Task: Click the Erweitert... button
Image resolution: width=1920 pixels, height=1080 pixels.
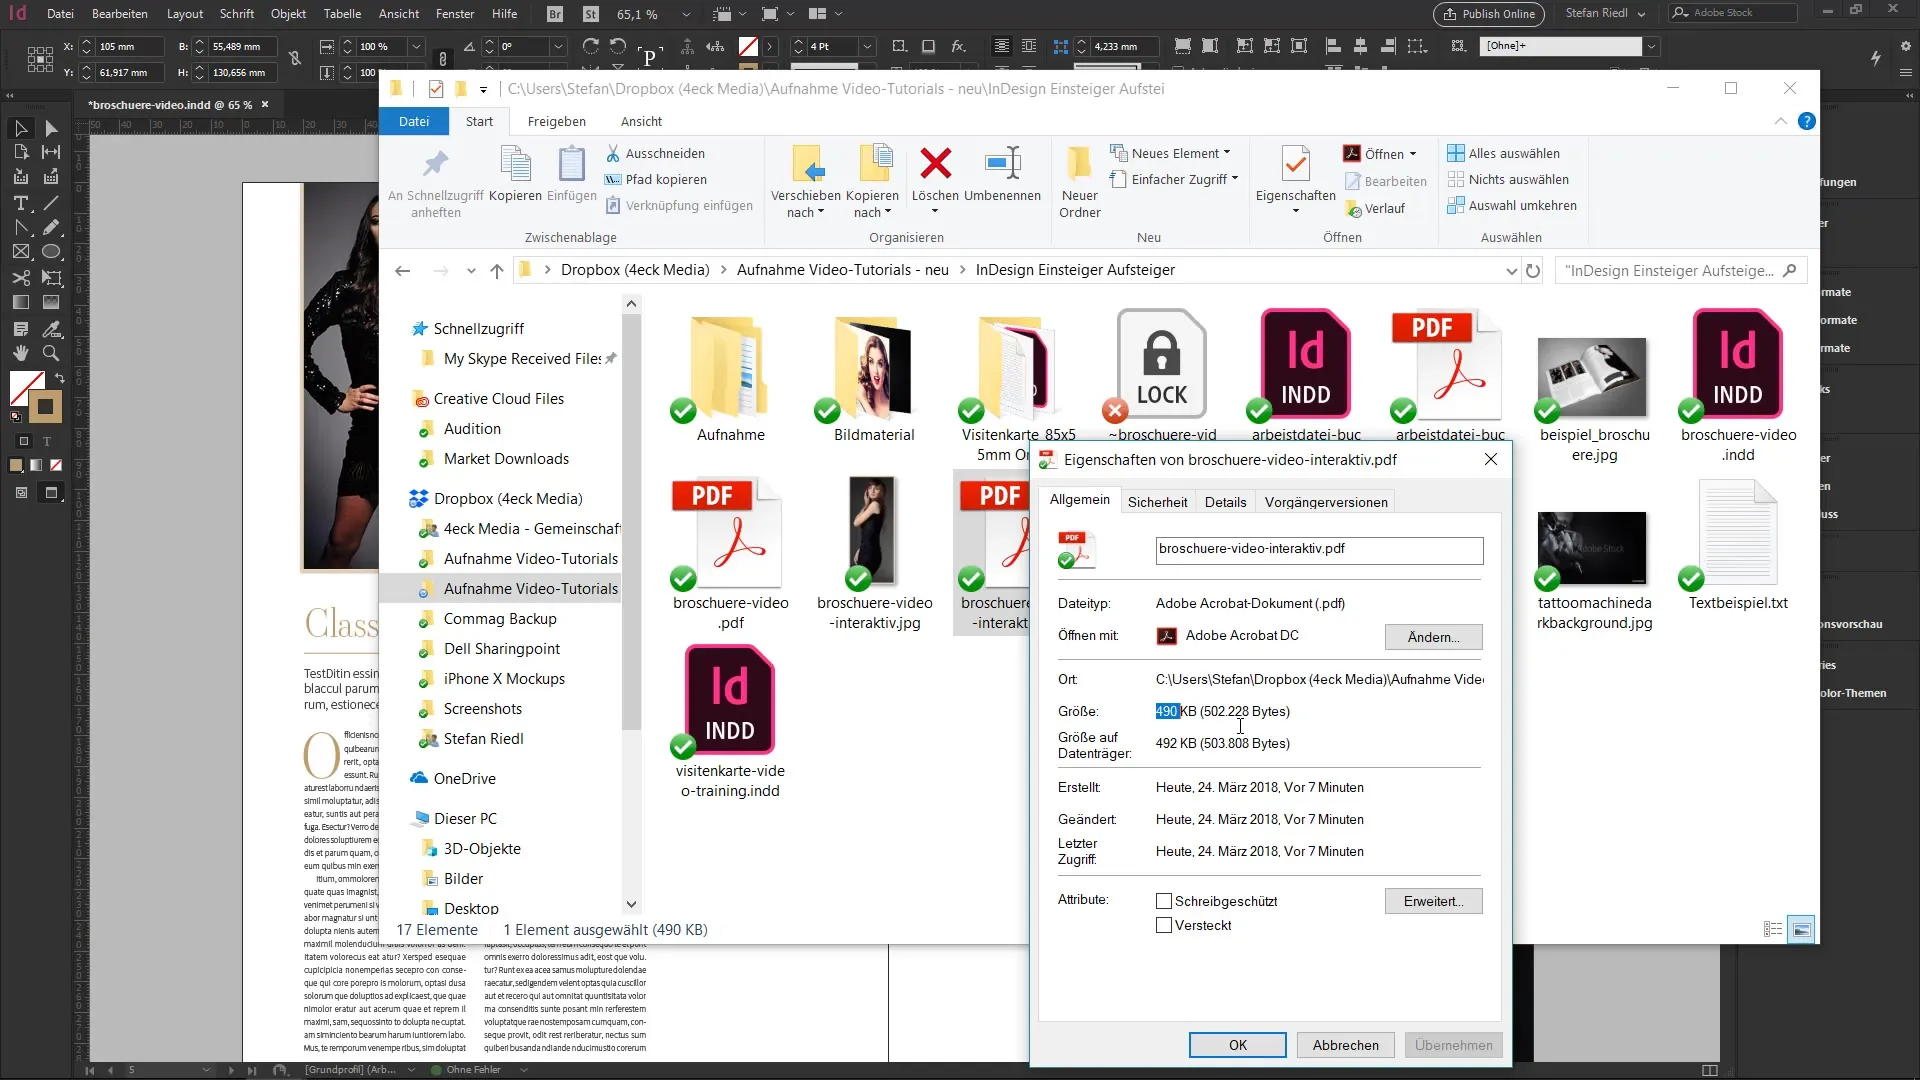Action: (x=1433, y=901)
